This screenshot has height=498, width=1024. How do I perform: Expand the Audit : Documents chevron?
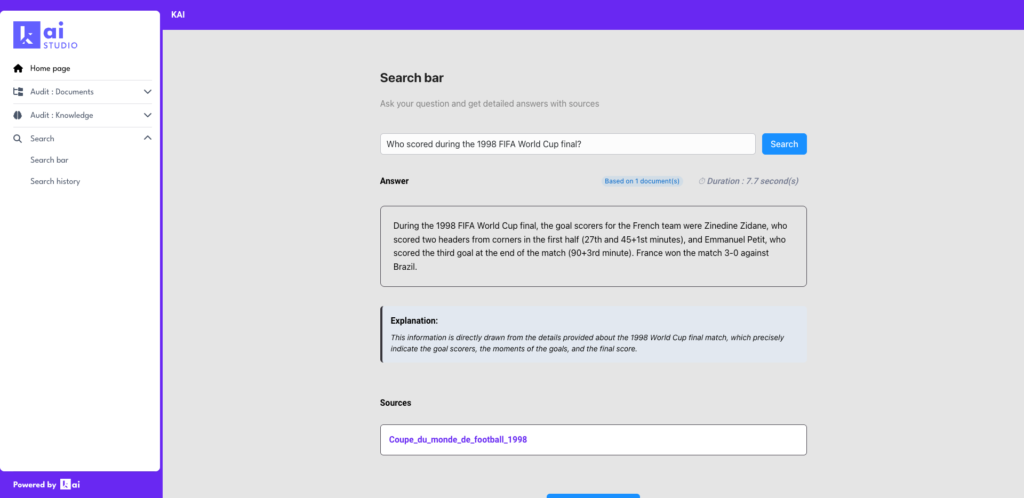148,91
